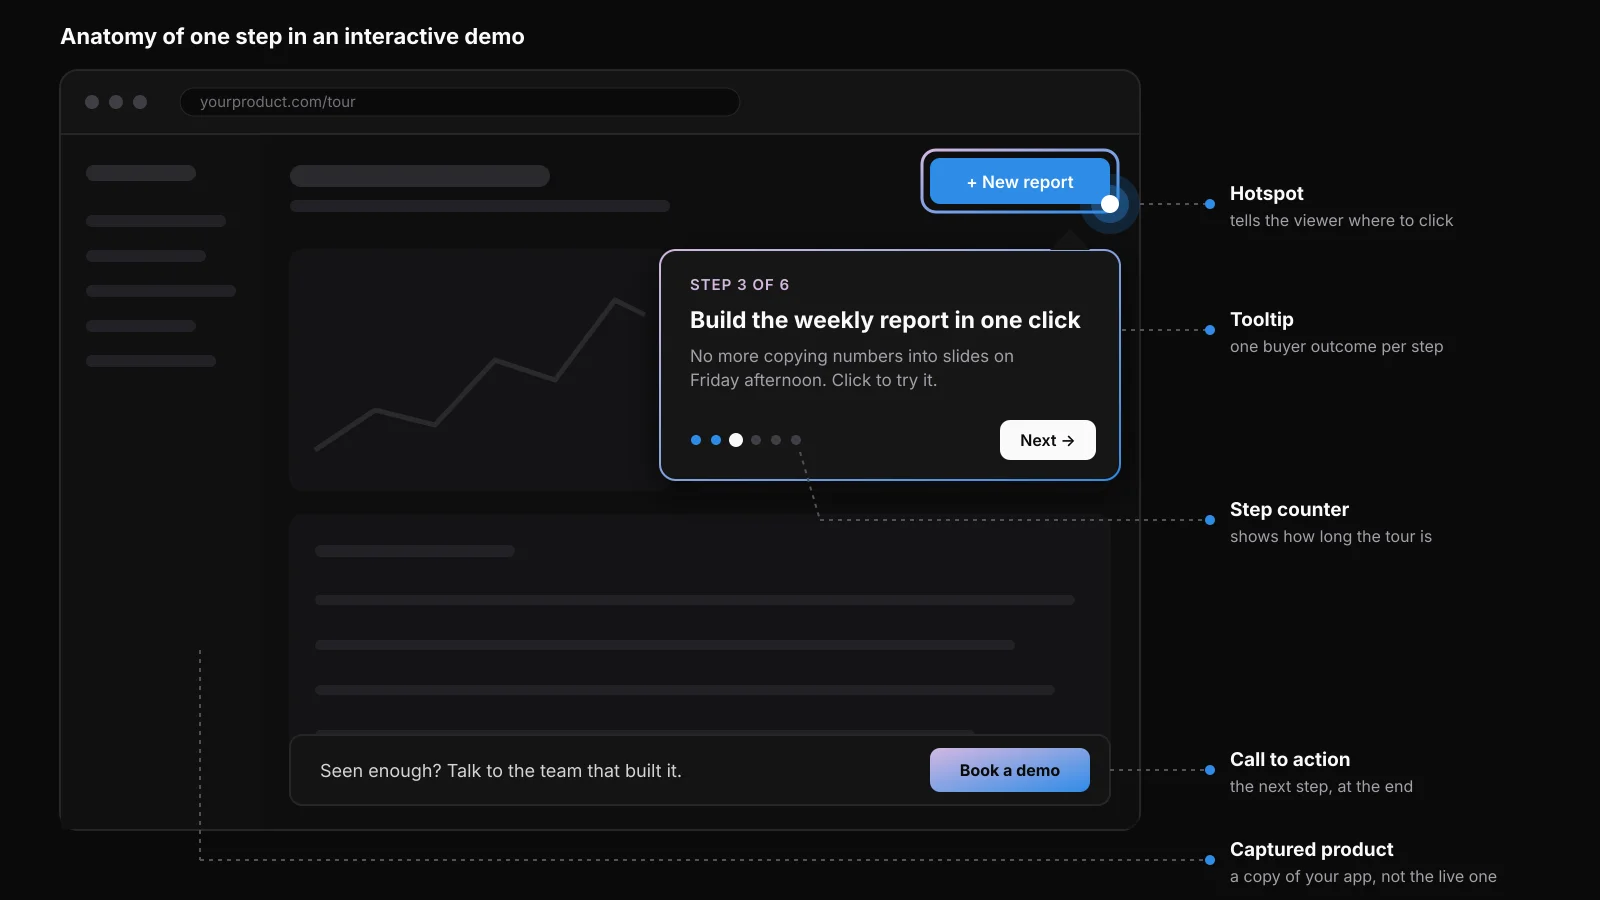Click the Hotspot annotation label
Screen dimensions: 1600x900
(1266, 193)
